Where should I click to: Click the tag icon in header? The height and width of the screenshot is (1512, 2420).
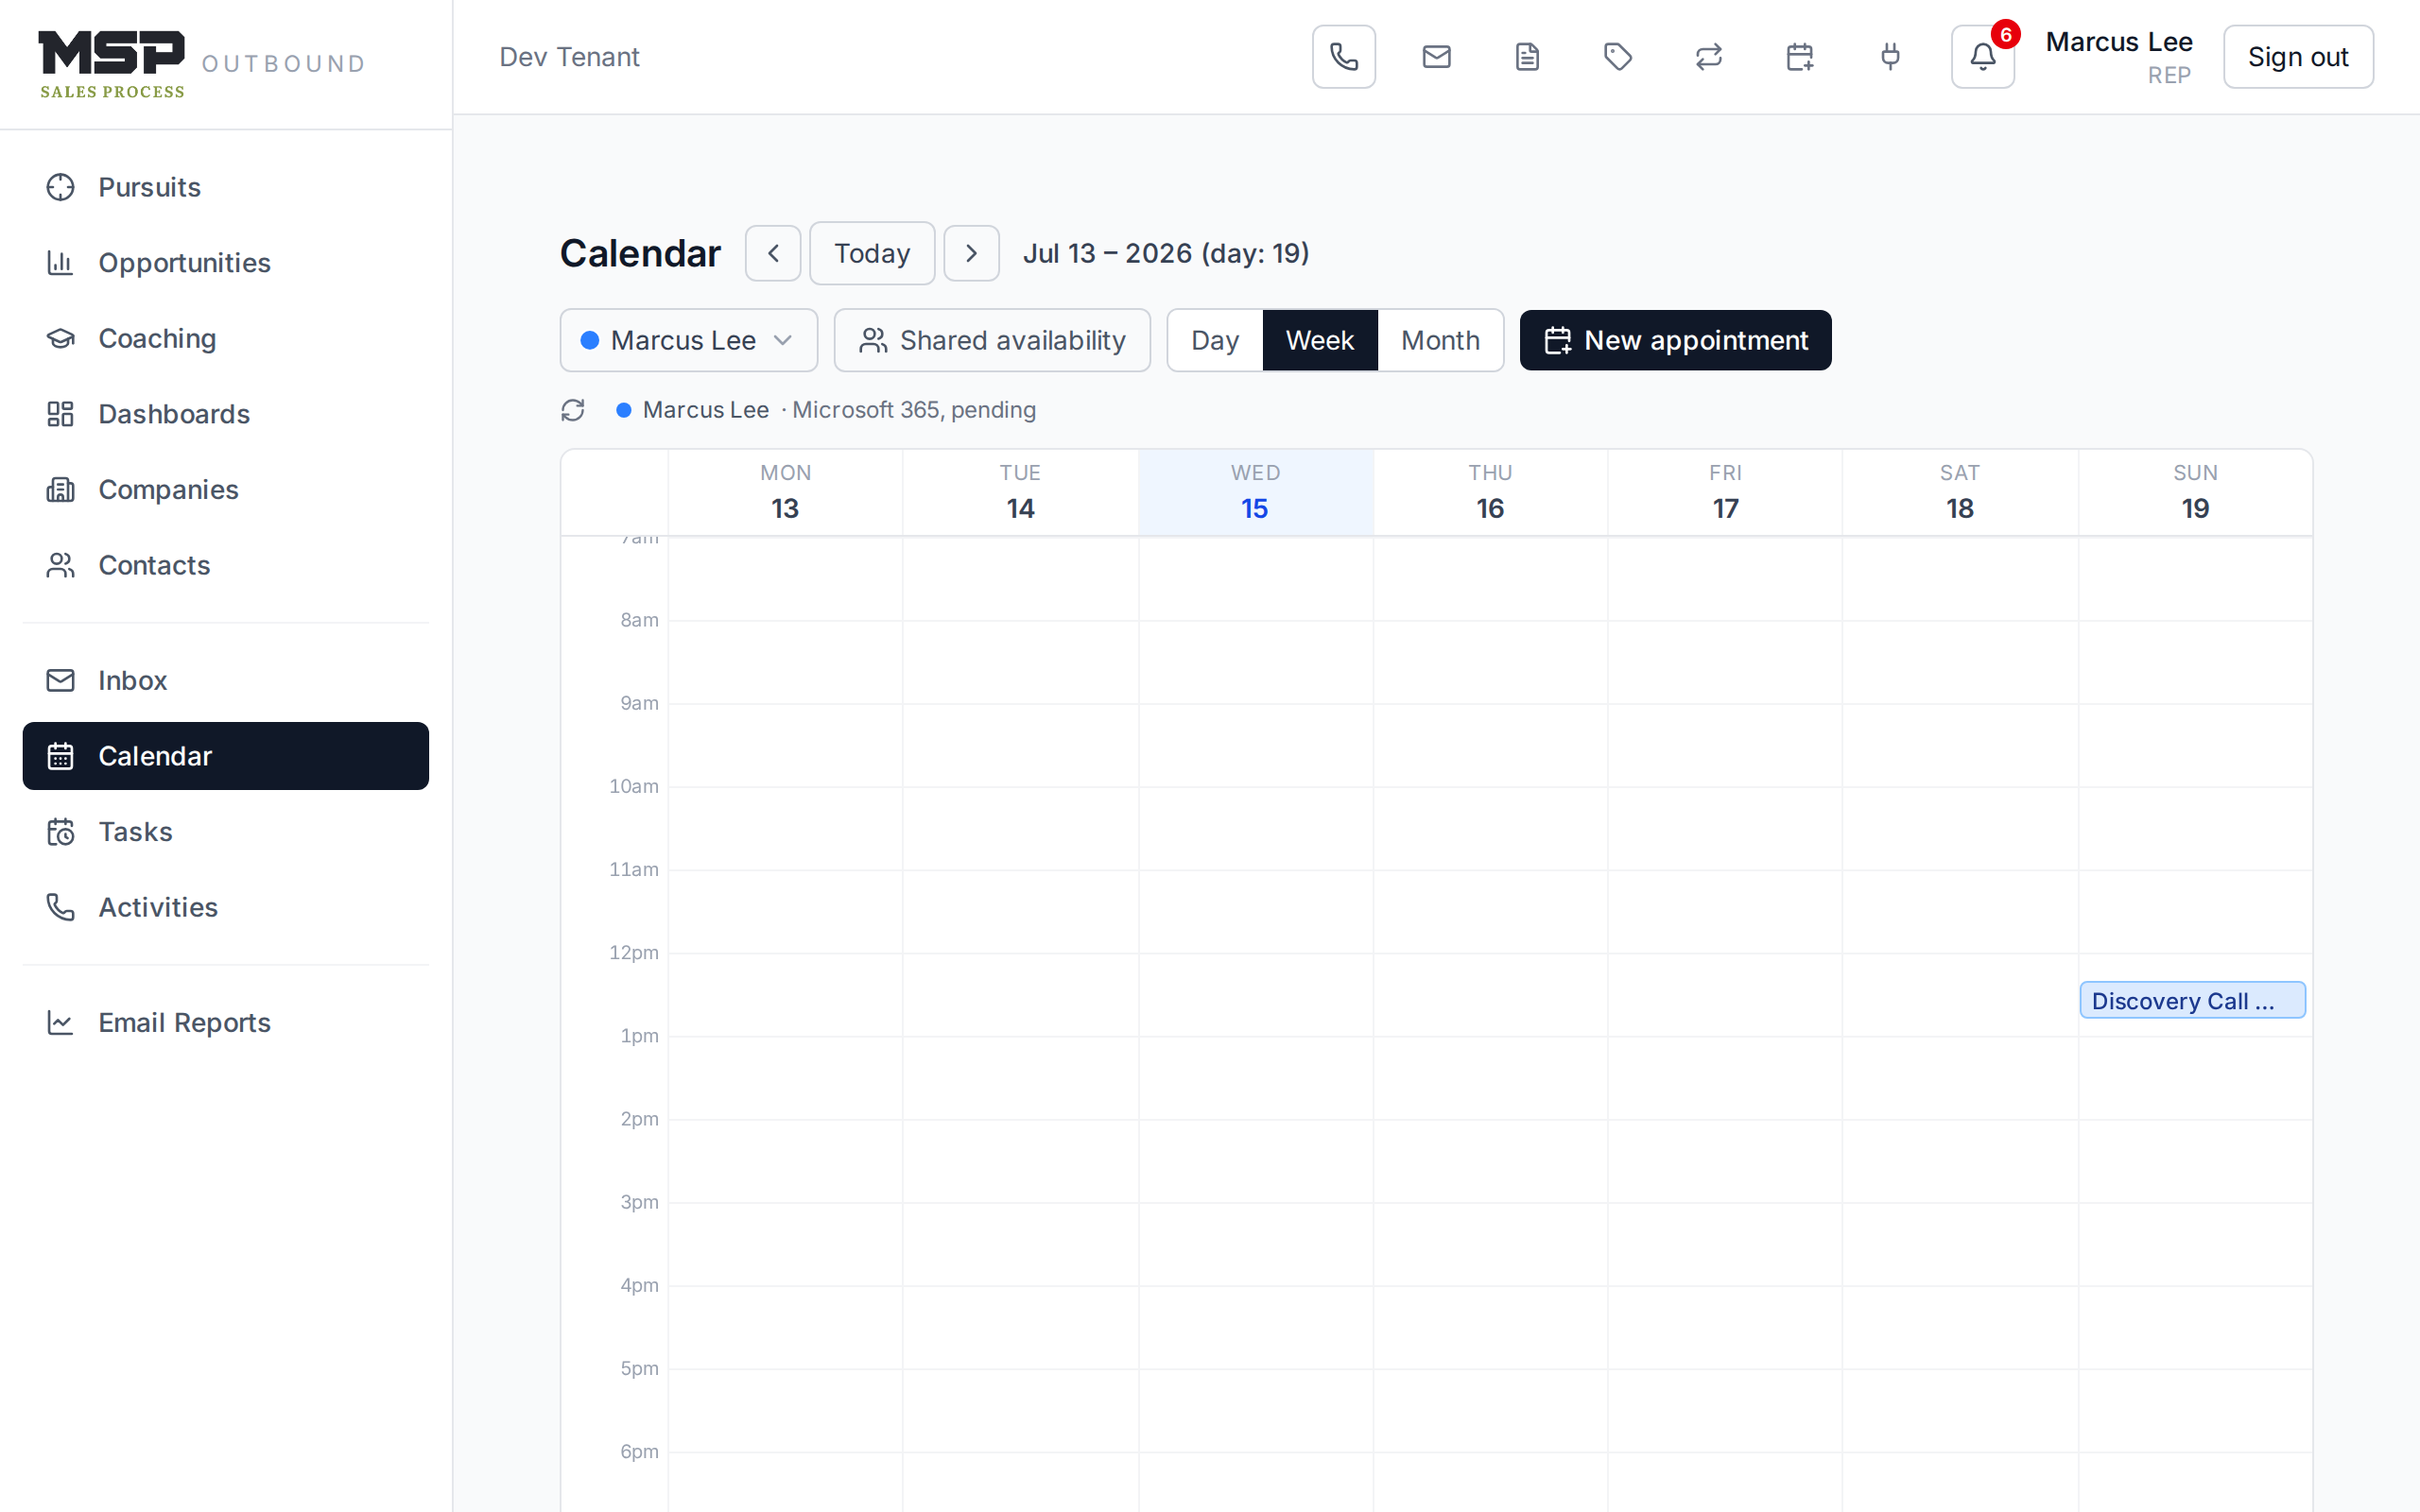[1618, 57]
